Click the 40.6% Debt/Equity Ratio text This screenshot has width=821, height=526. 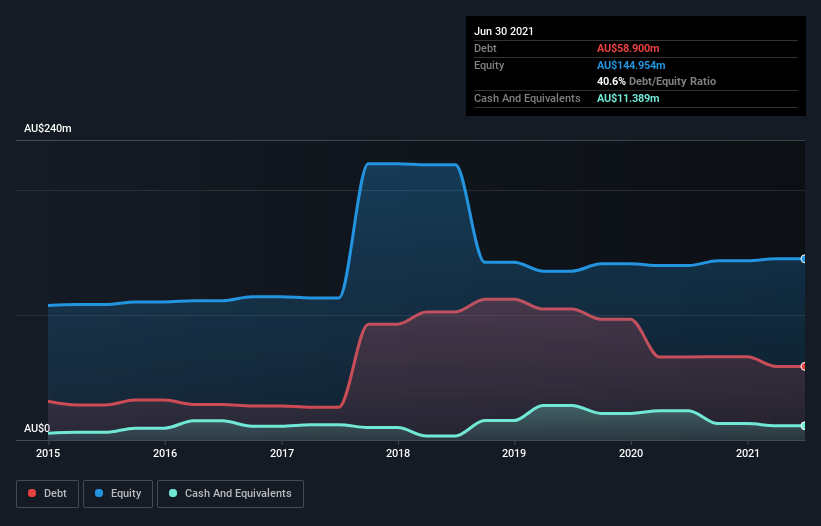click(x=657, y=81)
